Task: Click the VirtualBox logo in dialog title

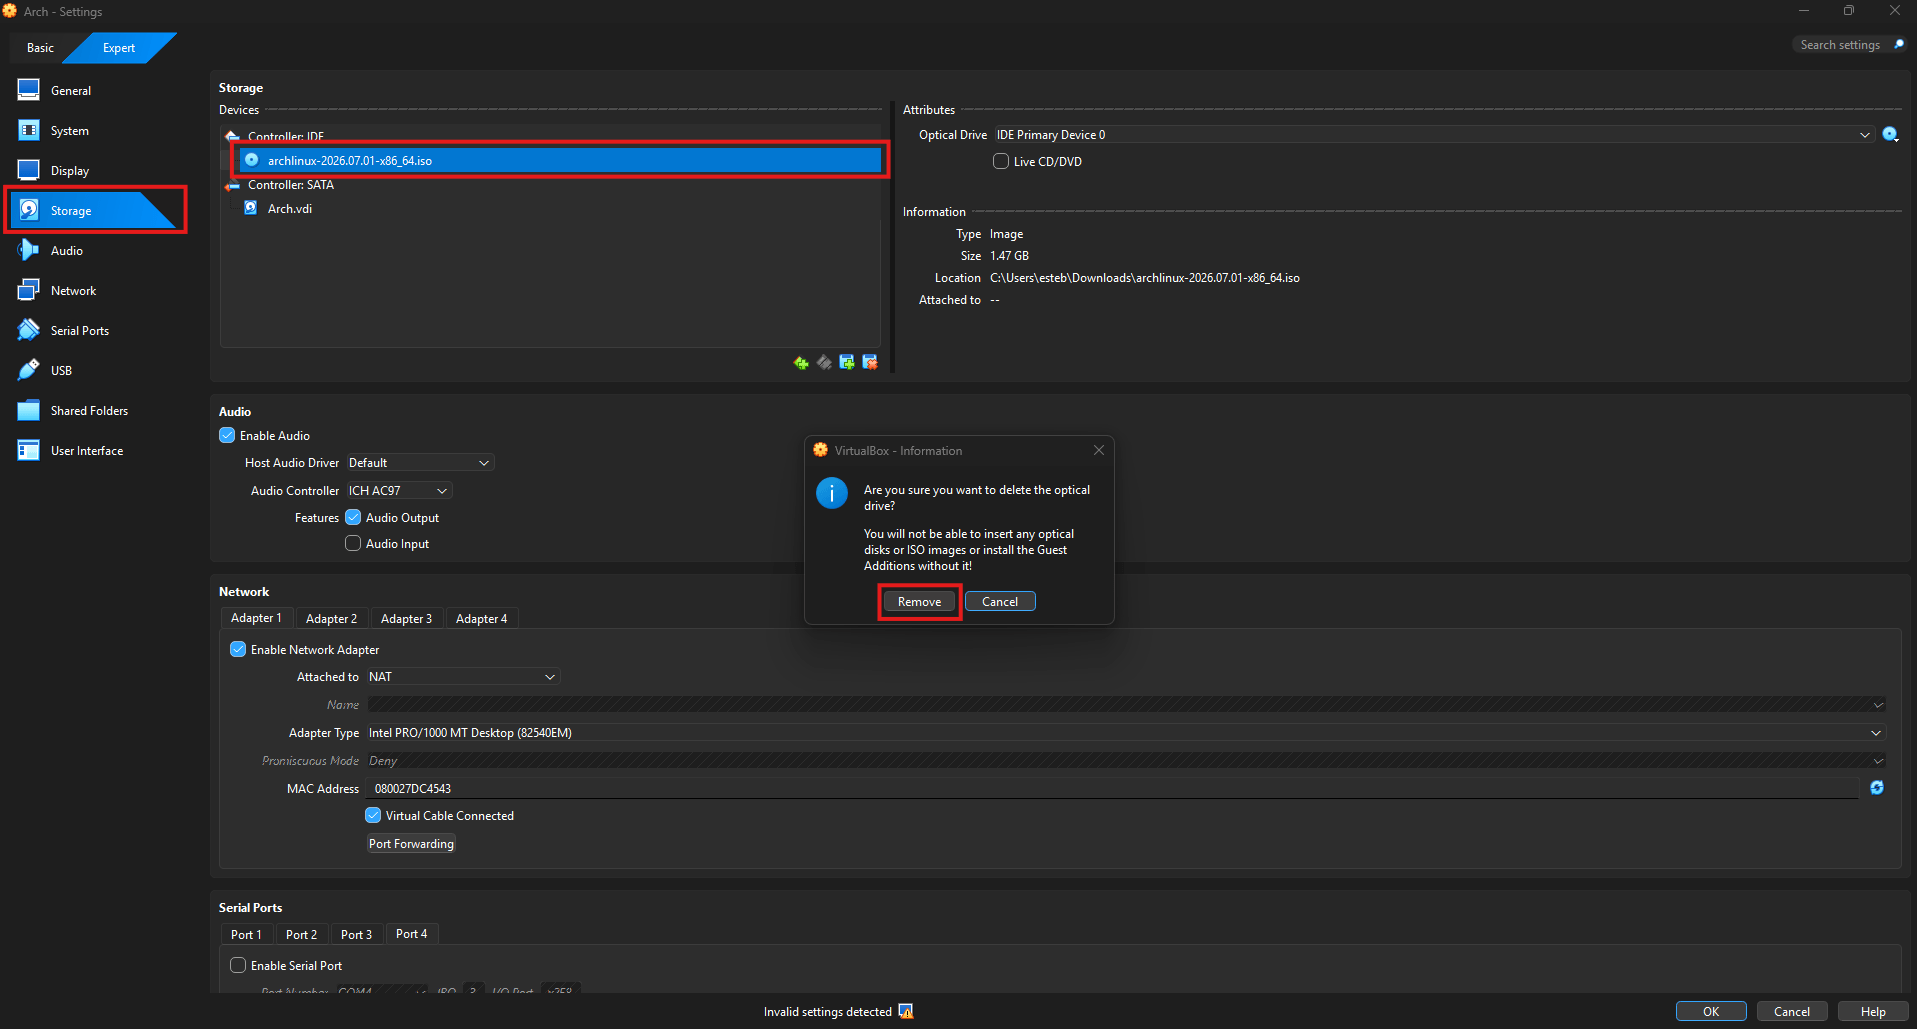Action: [x=821, y=450]
